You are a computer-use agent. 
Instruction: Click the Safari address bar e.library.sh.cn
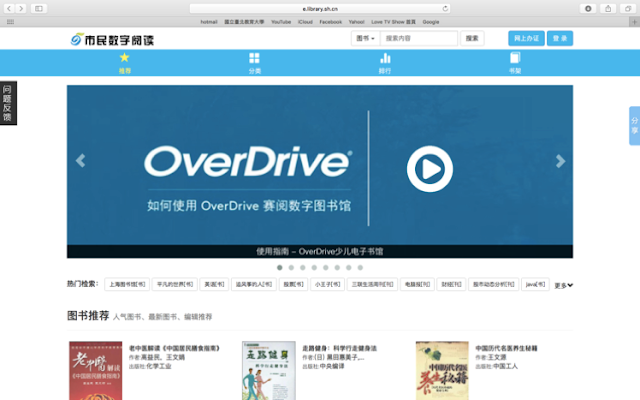[320, 9]
